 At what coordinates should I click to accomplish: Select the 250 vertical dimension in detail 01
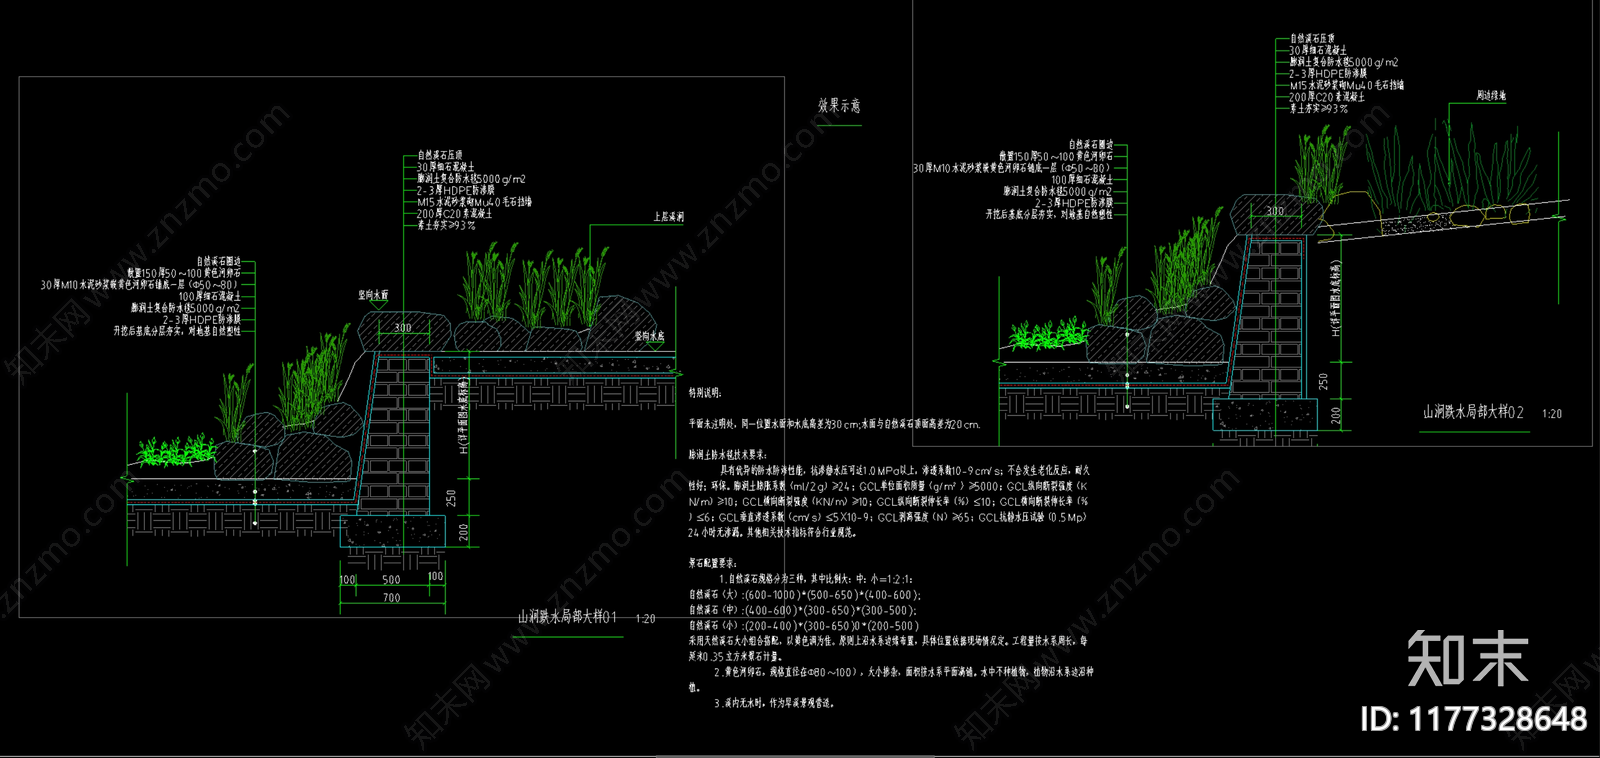(x=451, y=499)
